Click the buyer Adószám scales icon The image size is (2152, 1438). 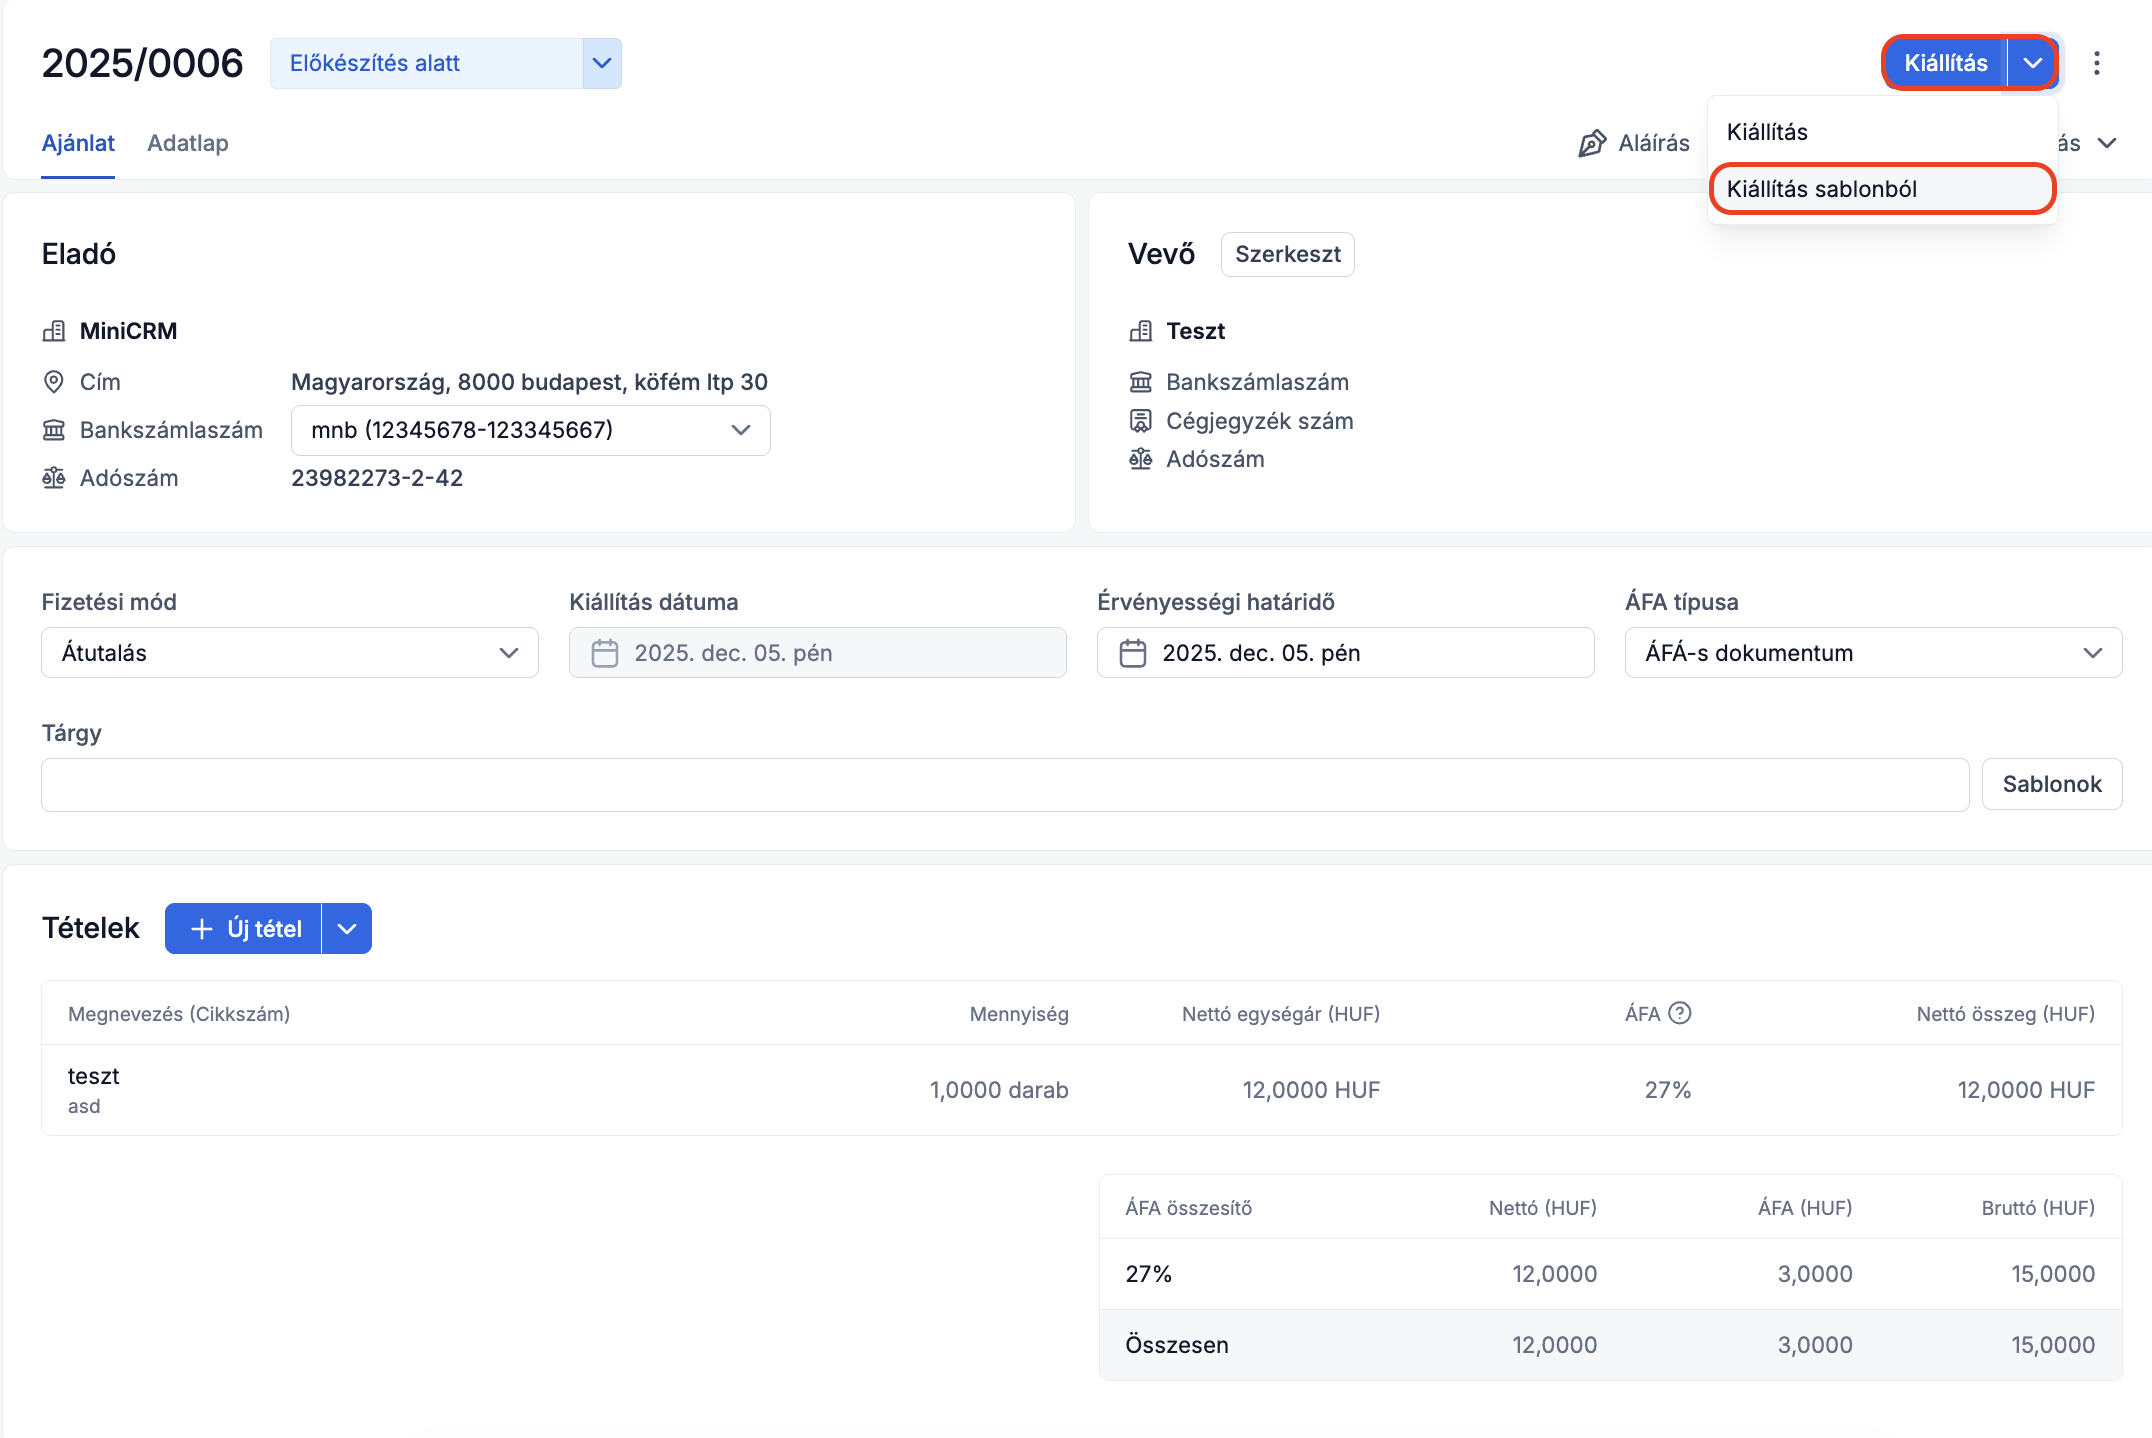tap(1140, 459)
